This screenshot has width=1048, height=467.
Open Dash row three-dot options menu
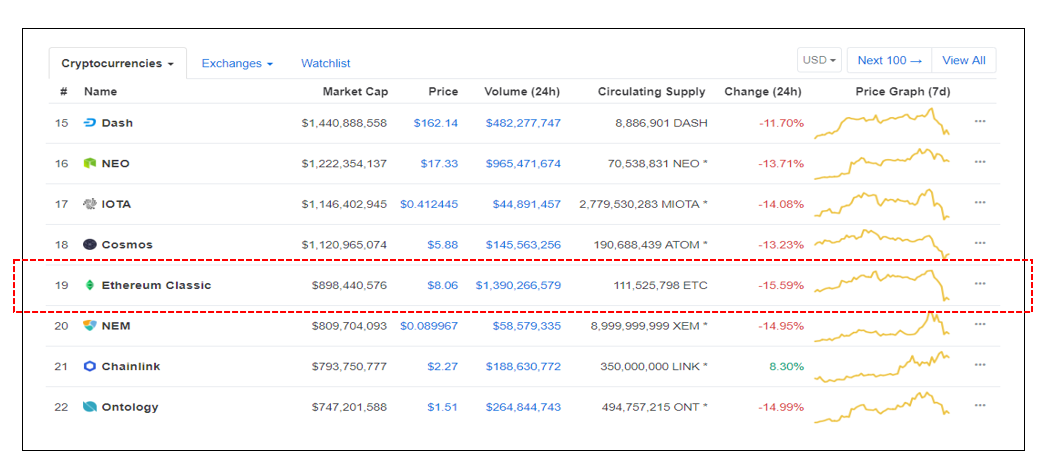pos(980,122)
